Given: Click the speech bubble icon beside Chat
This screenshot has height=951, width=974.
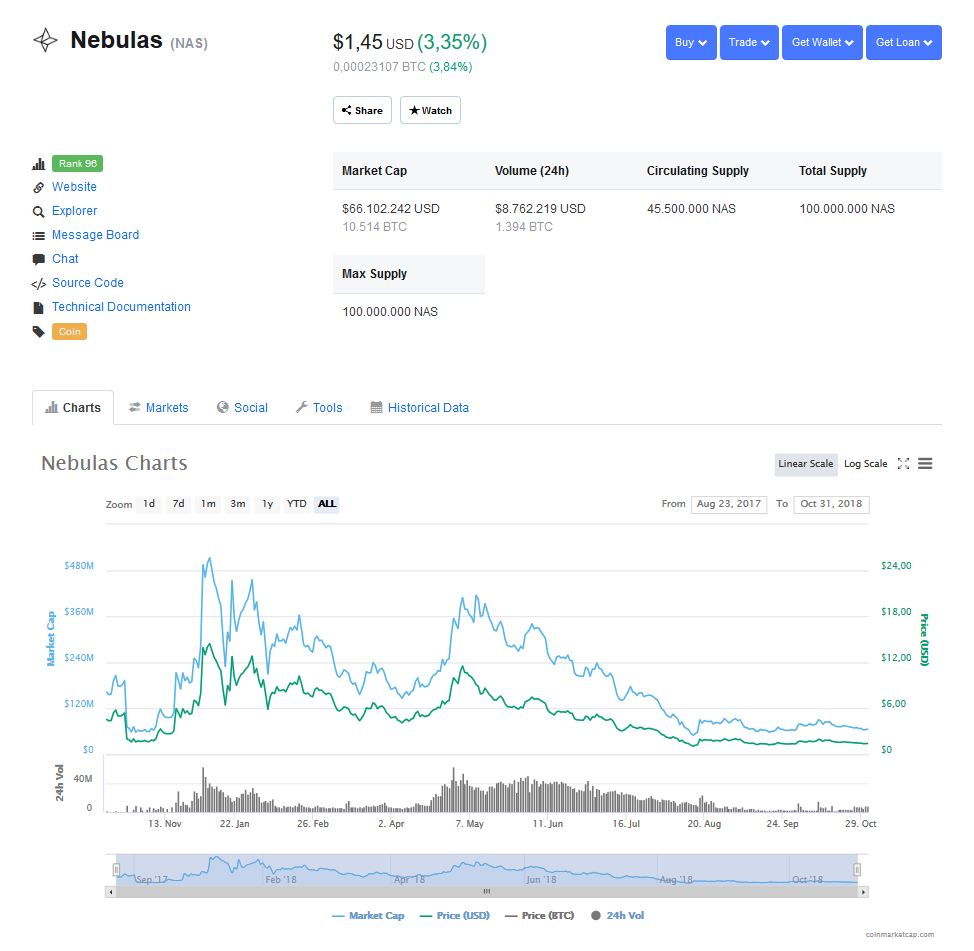Looking at the screenshot, I should 39,260.
